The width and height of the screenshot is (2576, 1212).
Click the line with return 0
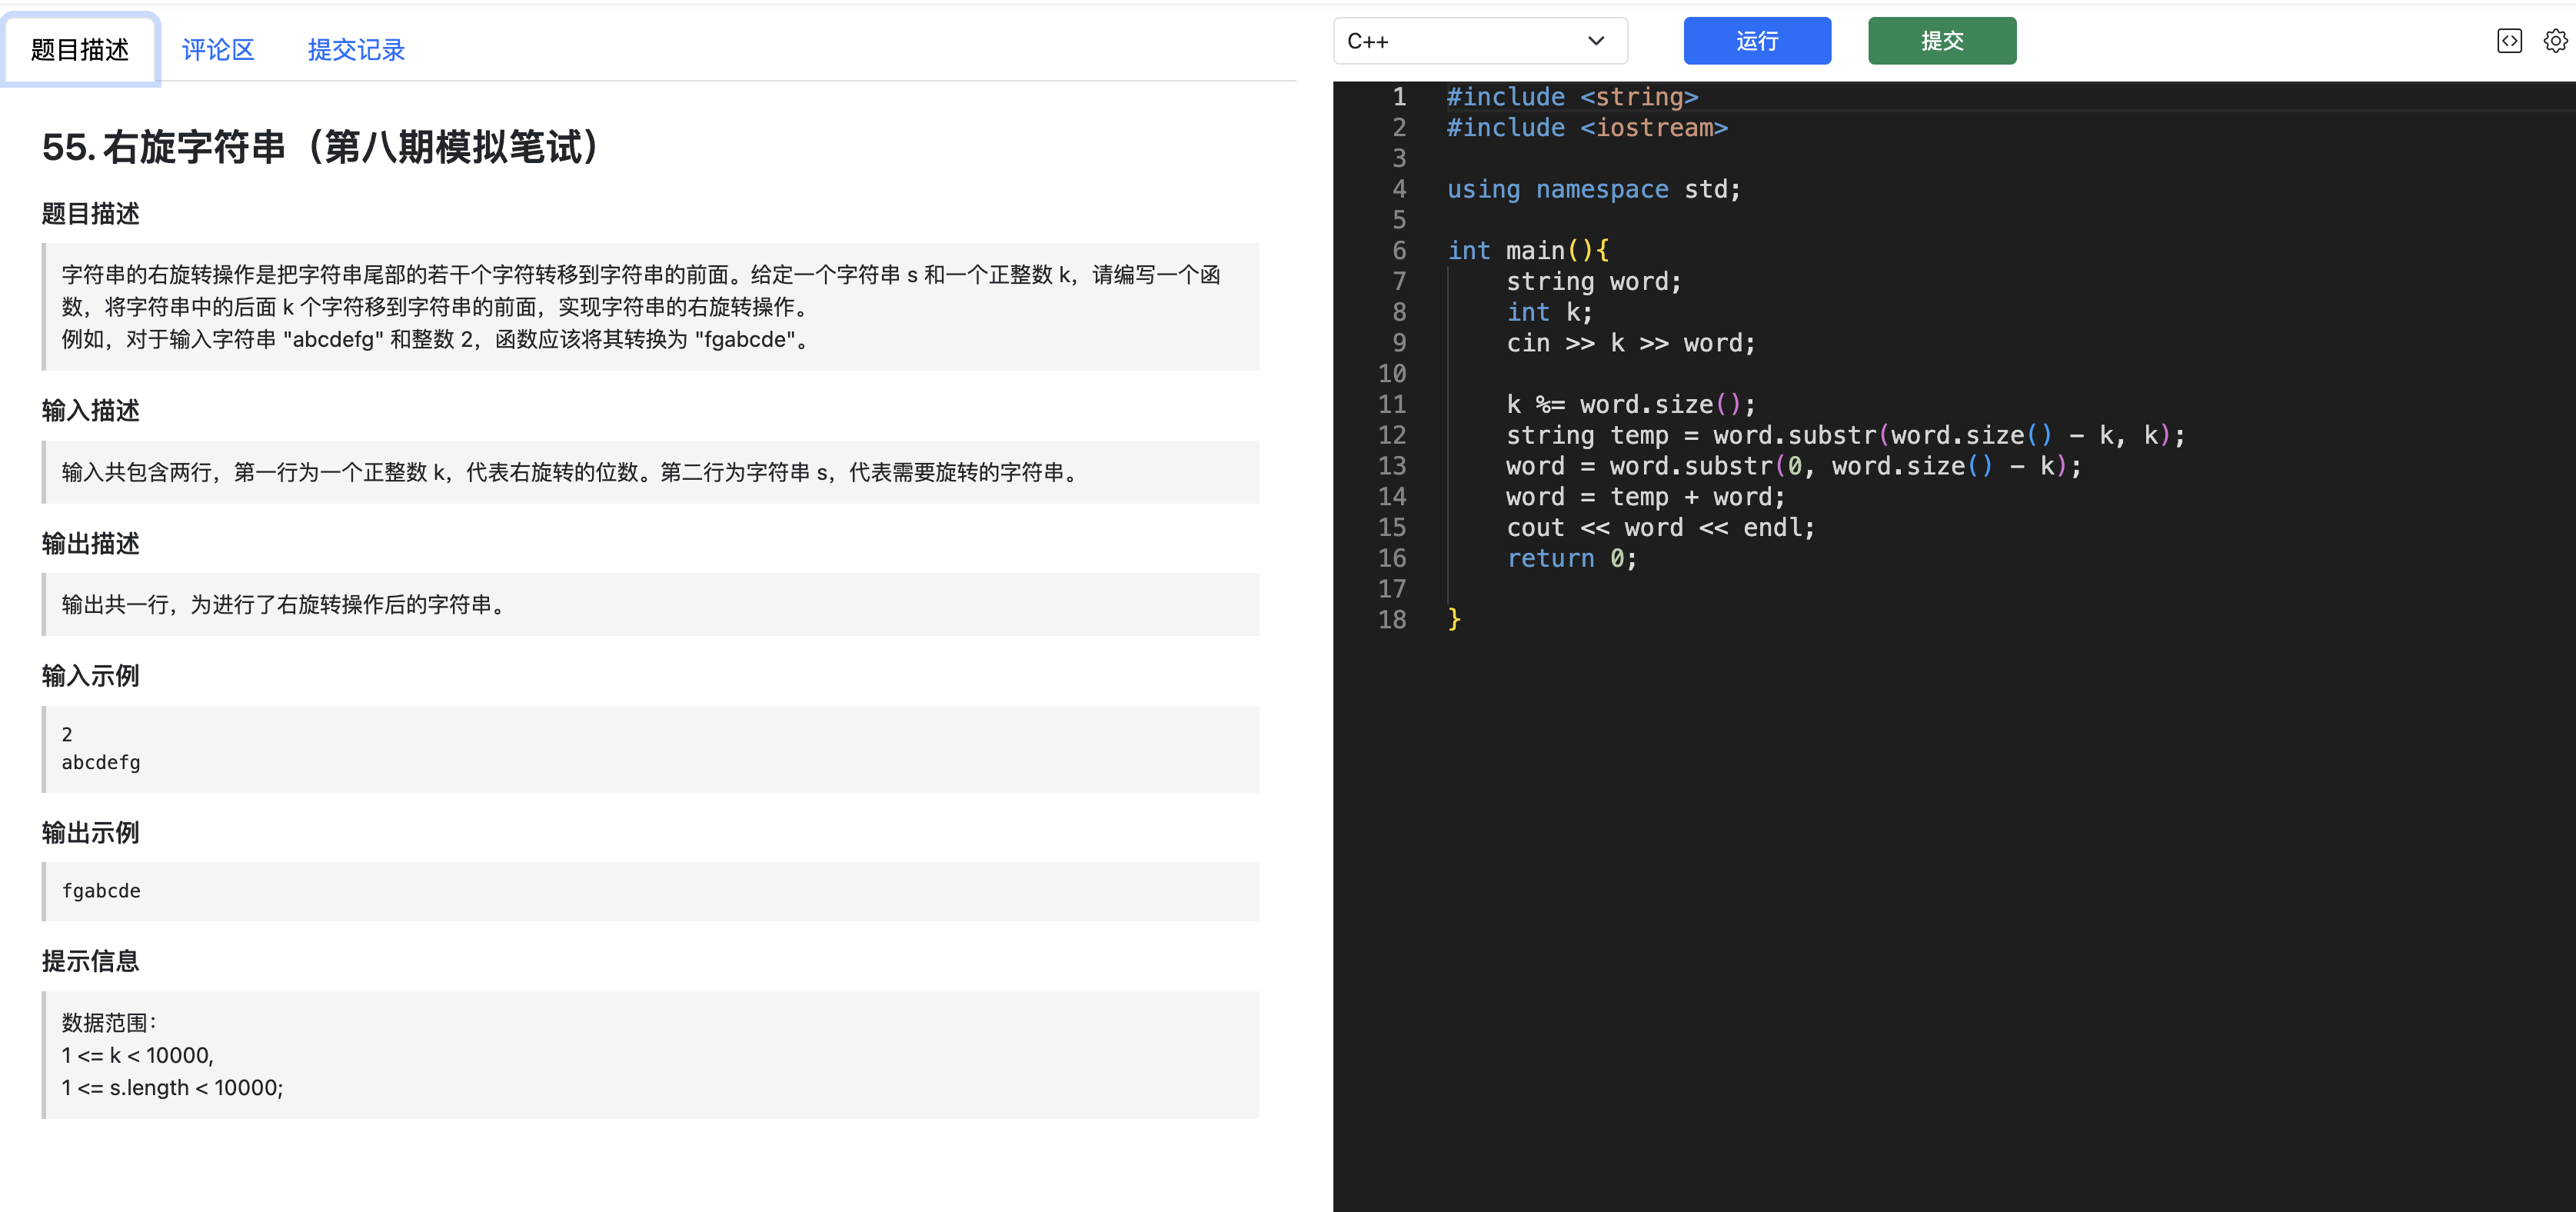coord(1571,558)
